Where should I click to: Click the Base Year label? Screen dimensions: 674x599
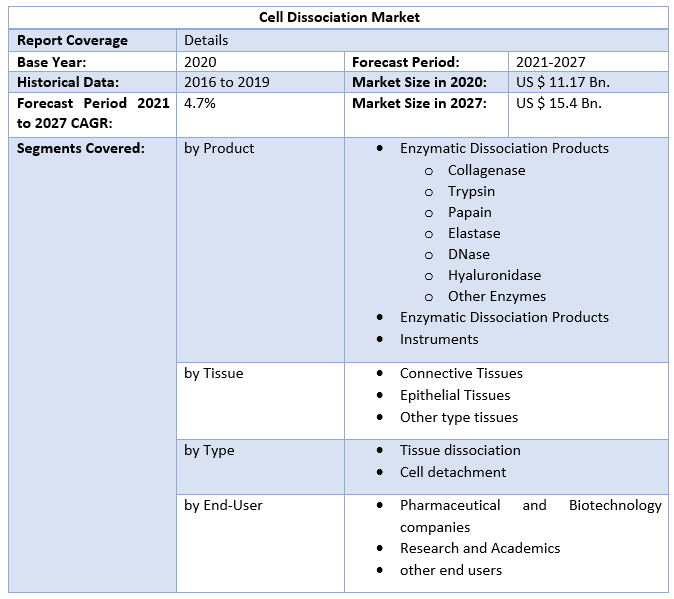click(x=52, y=61)
